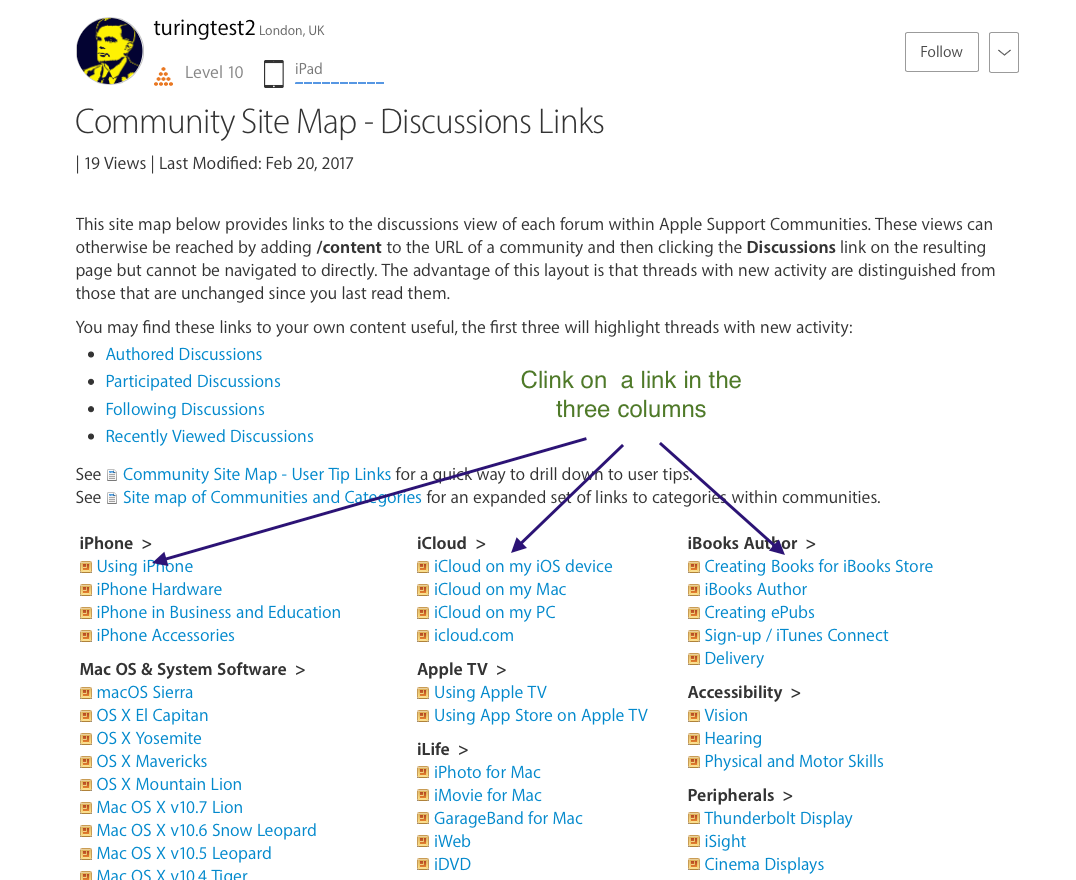The height and width of the screenshot is (880, 1076).
Task: Open Mac OS X v10.6 Snow Leopard link
Action: [x=207, y=830]
